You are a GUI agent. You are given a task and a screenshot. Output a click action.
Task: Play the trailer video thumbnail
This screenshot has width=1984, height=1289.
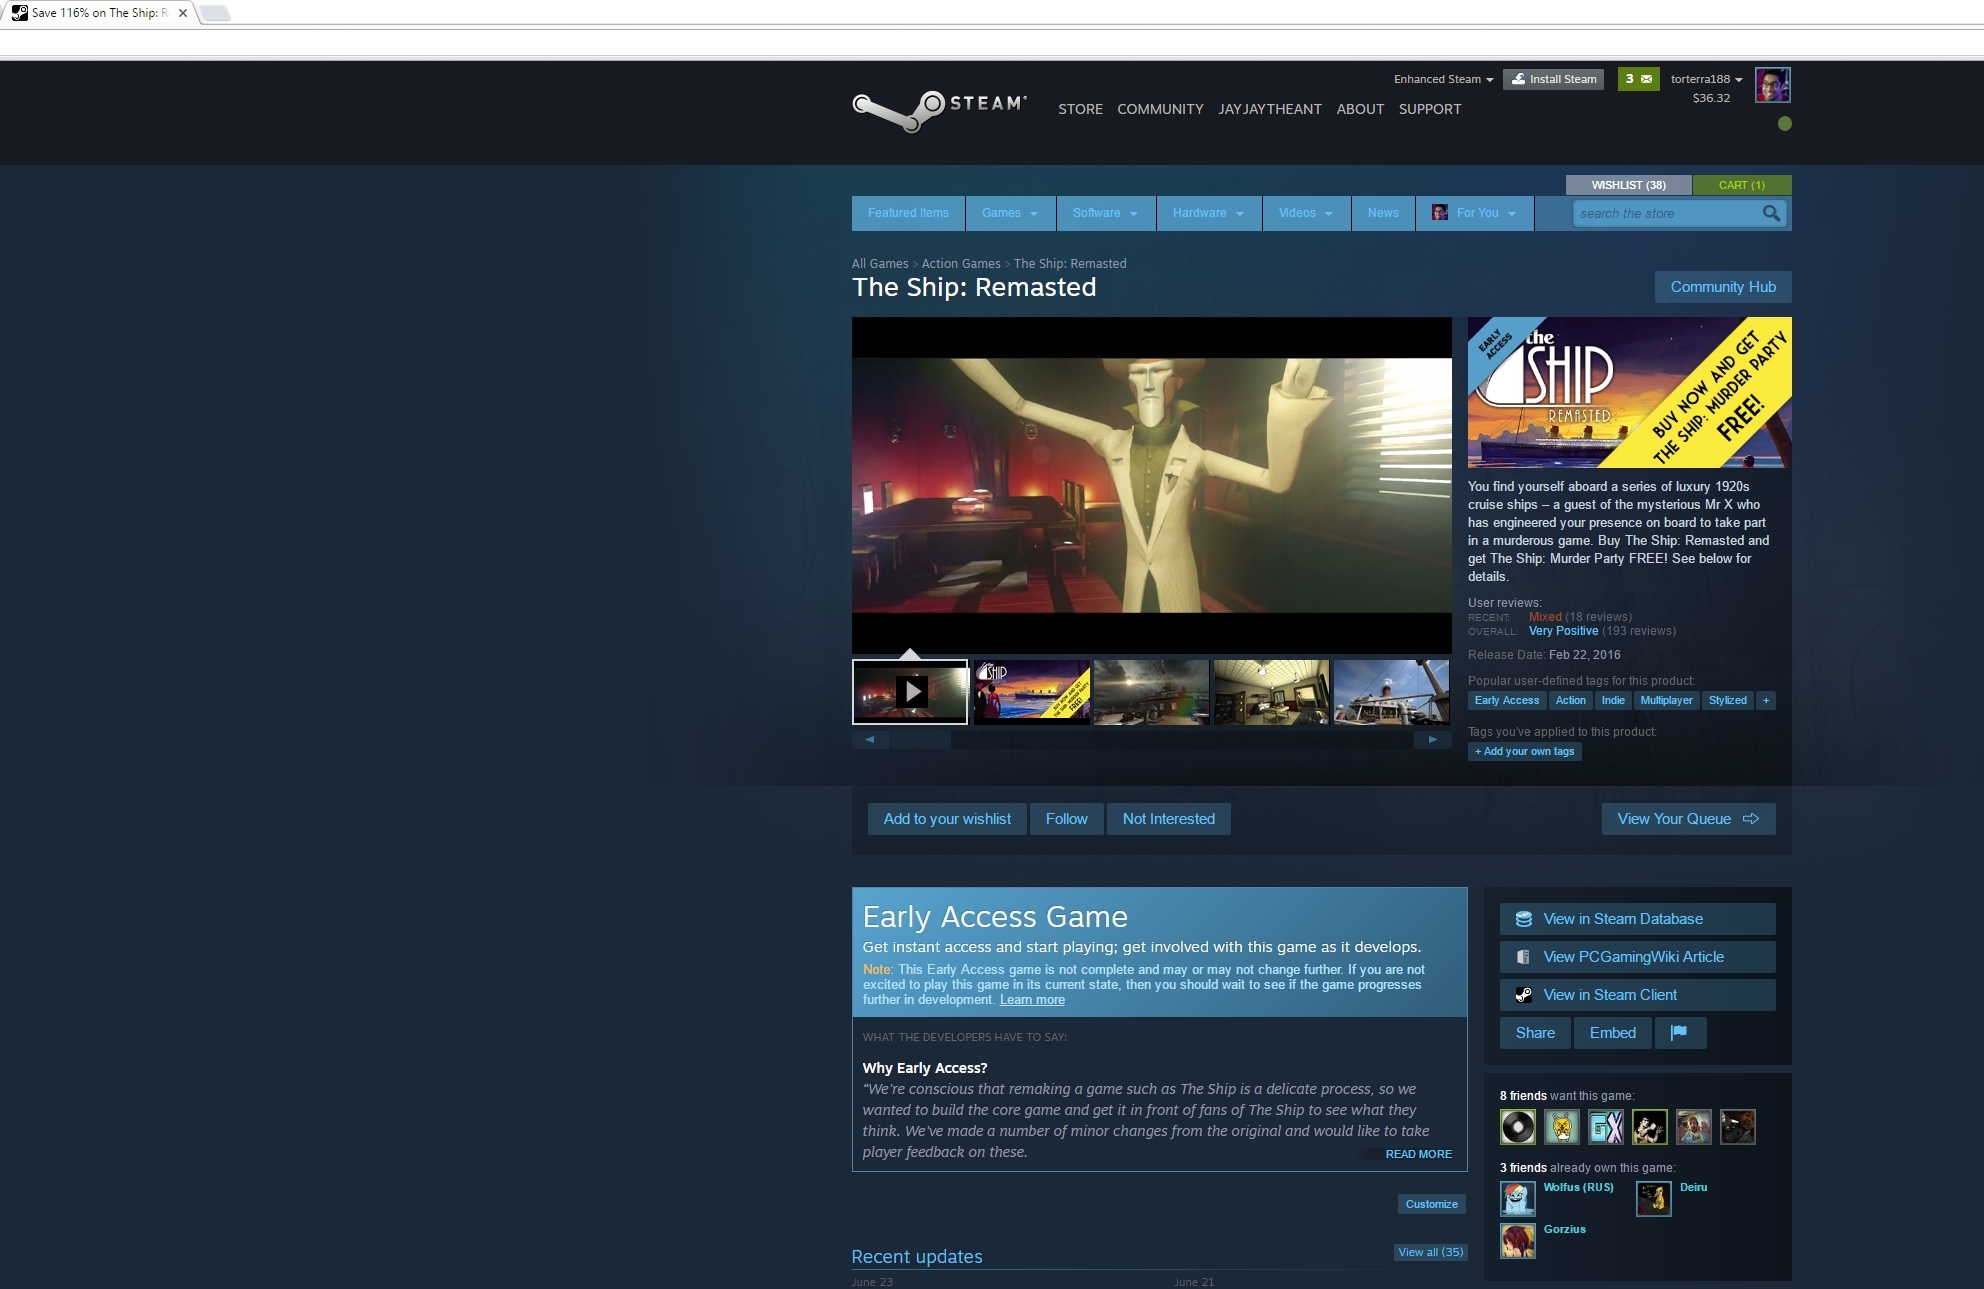click(910, 691)
